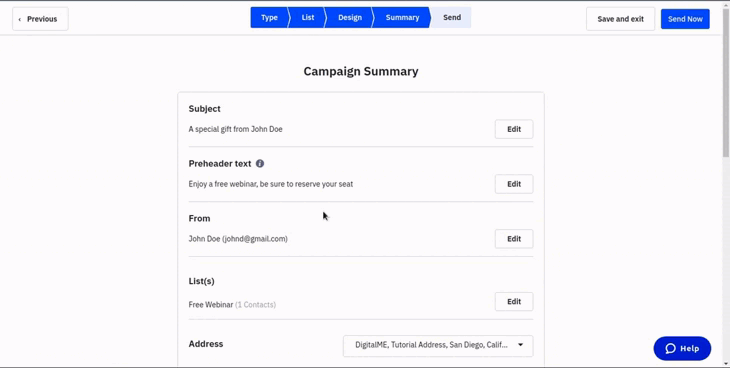Open the Address dropdown arrow

(x=520, y=345)
